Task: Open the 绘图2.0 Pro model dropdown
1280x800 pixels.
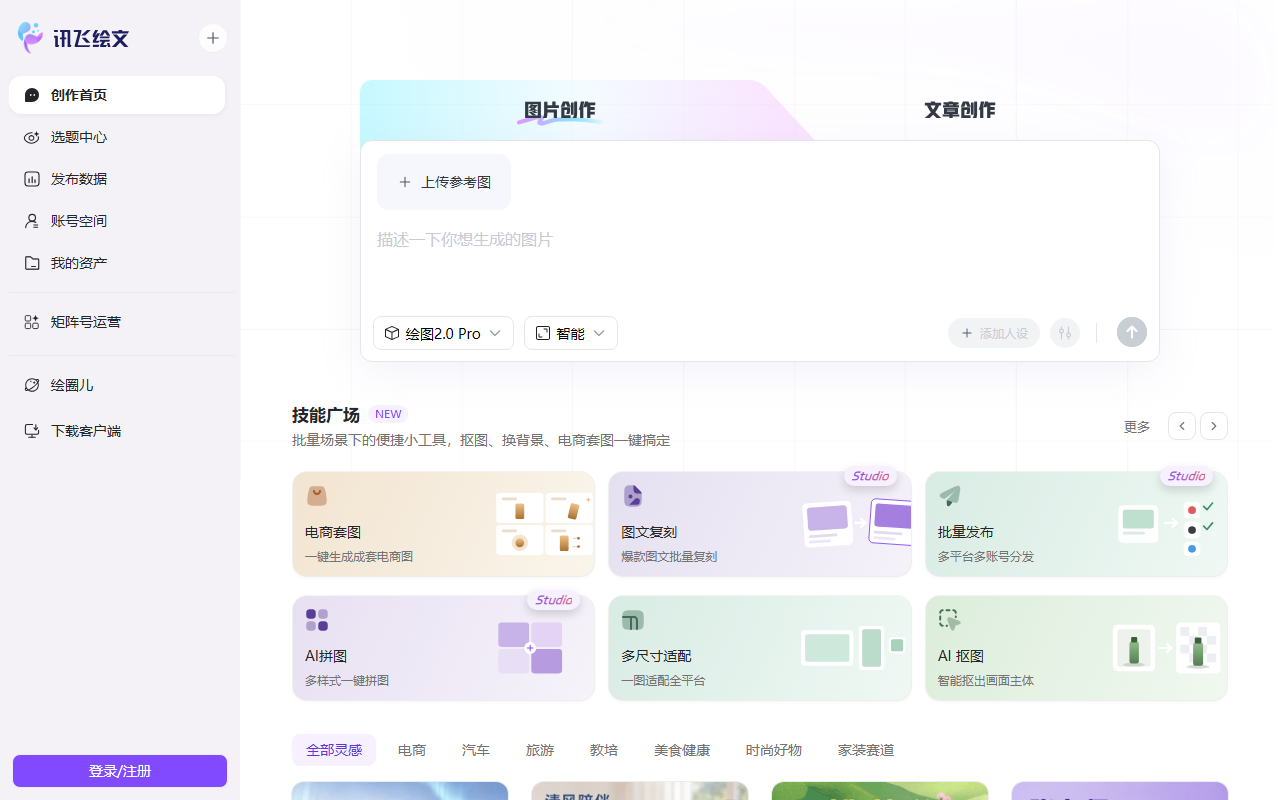Action: [443, 333]
